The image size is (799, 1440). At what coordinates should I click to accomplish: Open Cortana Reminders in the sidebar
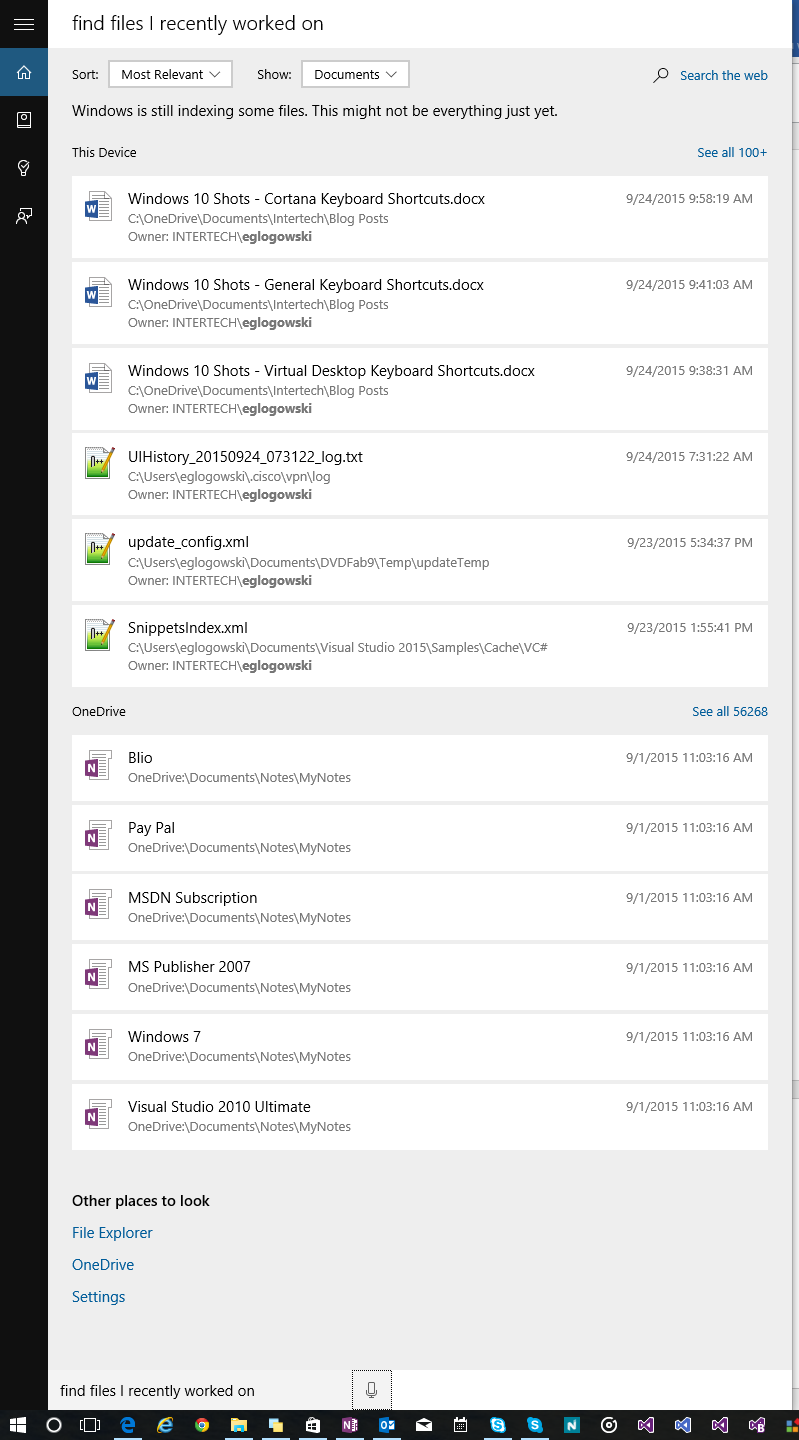tap(24, 167)
